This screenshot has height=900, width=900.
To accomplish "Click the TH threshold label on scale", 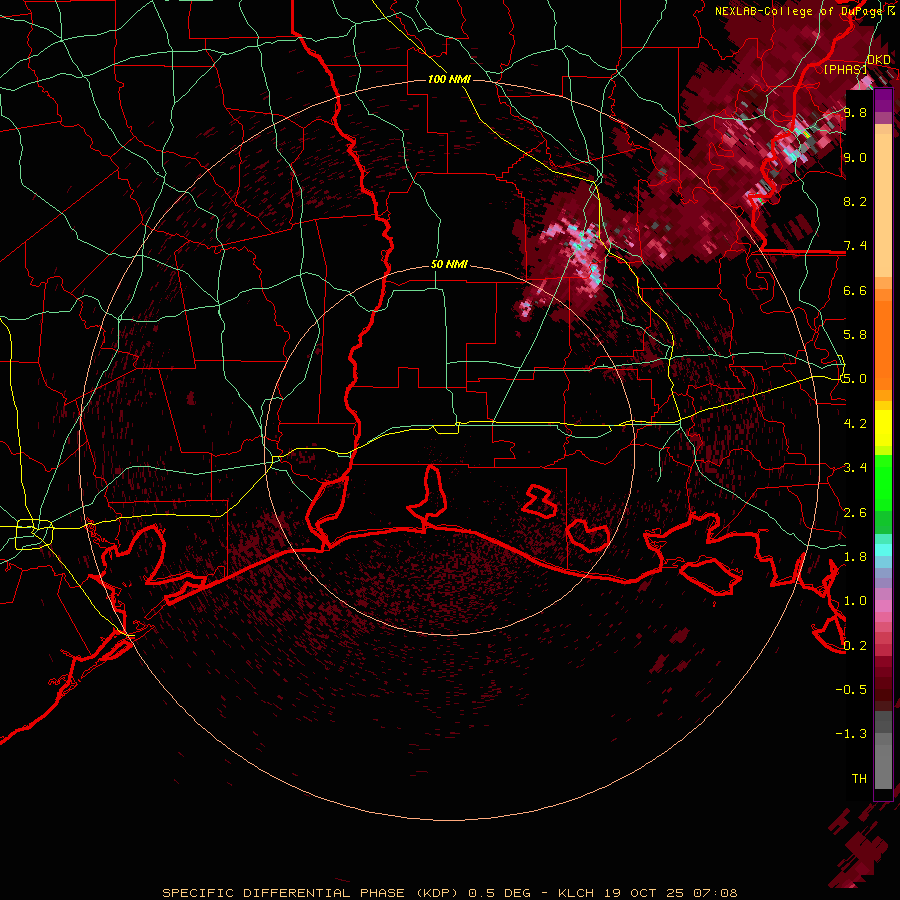I will [859, 779].
